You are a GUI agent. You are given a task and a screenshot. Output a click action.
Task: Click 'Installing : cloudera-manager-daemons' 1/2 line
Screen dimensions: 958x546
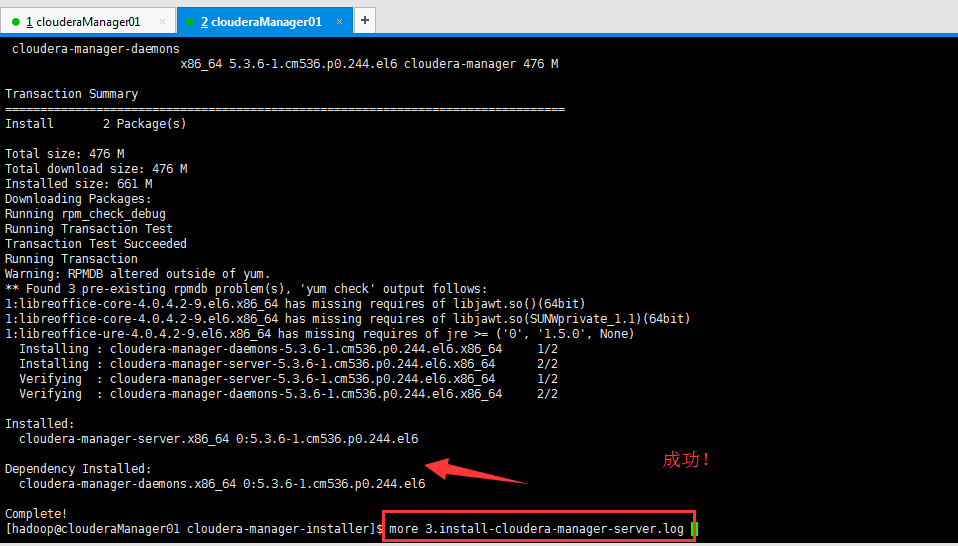[x=288, y=349]
